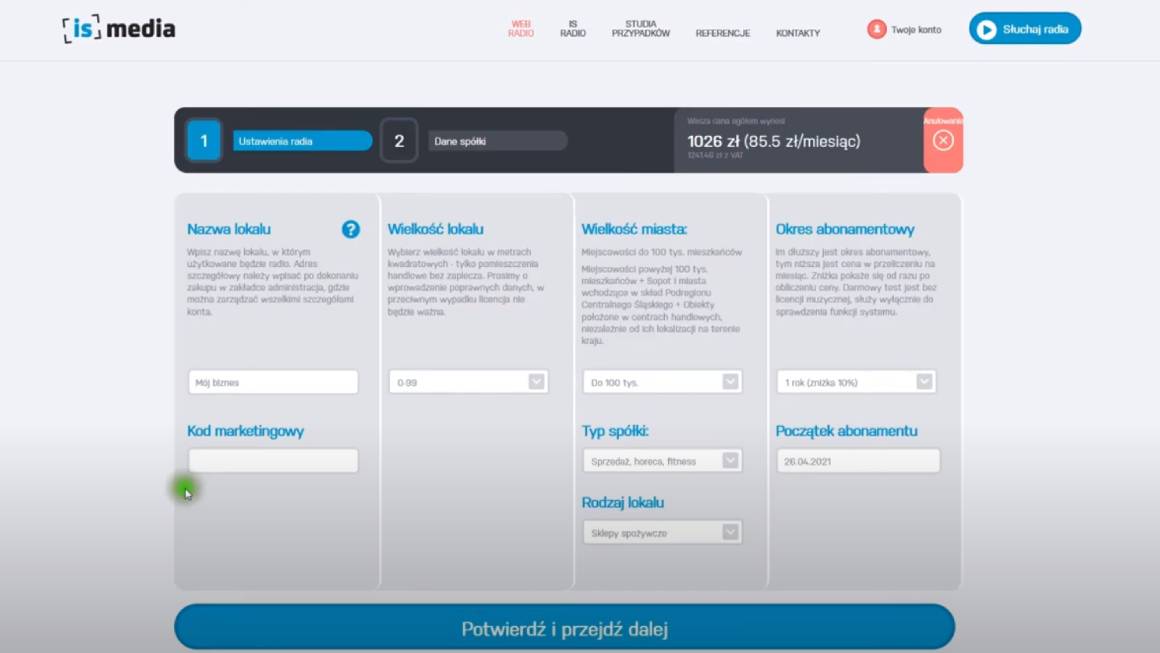Open the Typ spółki dropdown
The image size is (1160, 653).
coord(662,461)
